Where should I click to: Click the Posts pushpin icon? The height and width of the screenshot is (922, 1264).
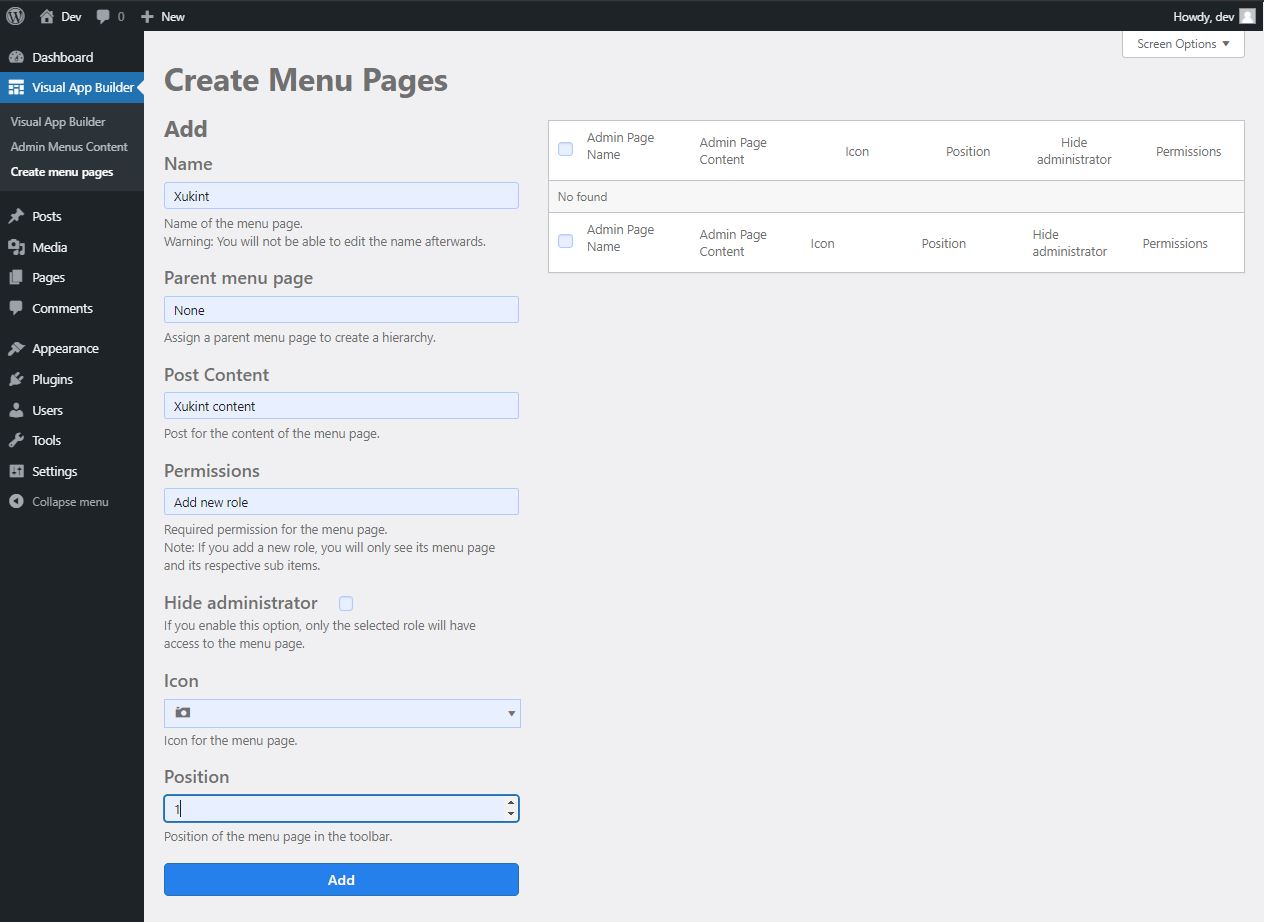16,216
